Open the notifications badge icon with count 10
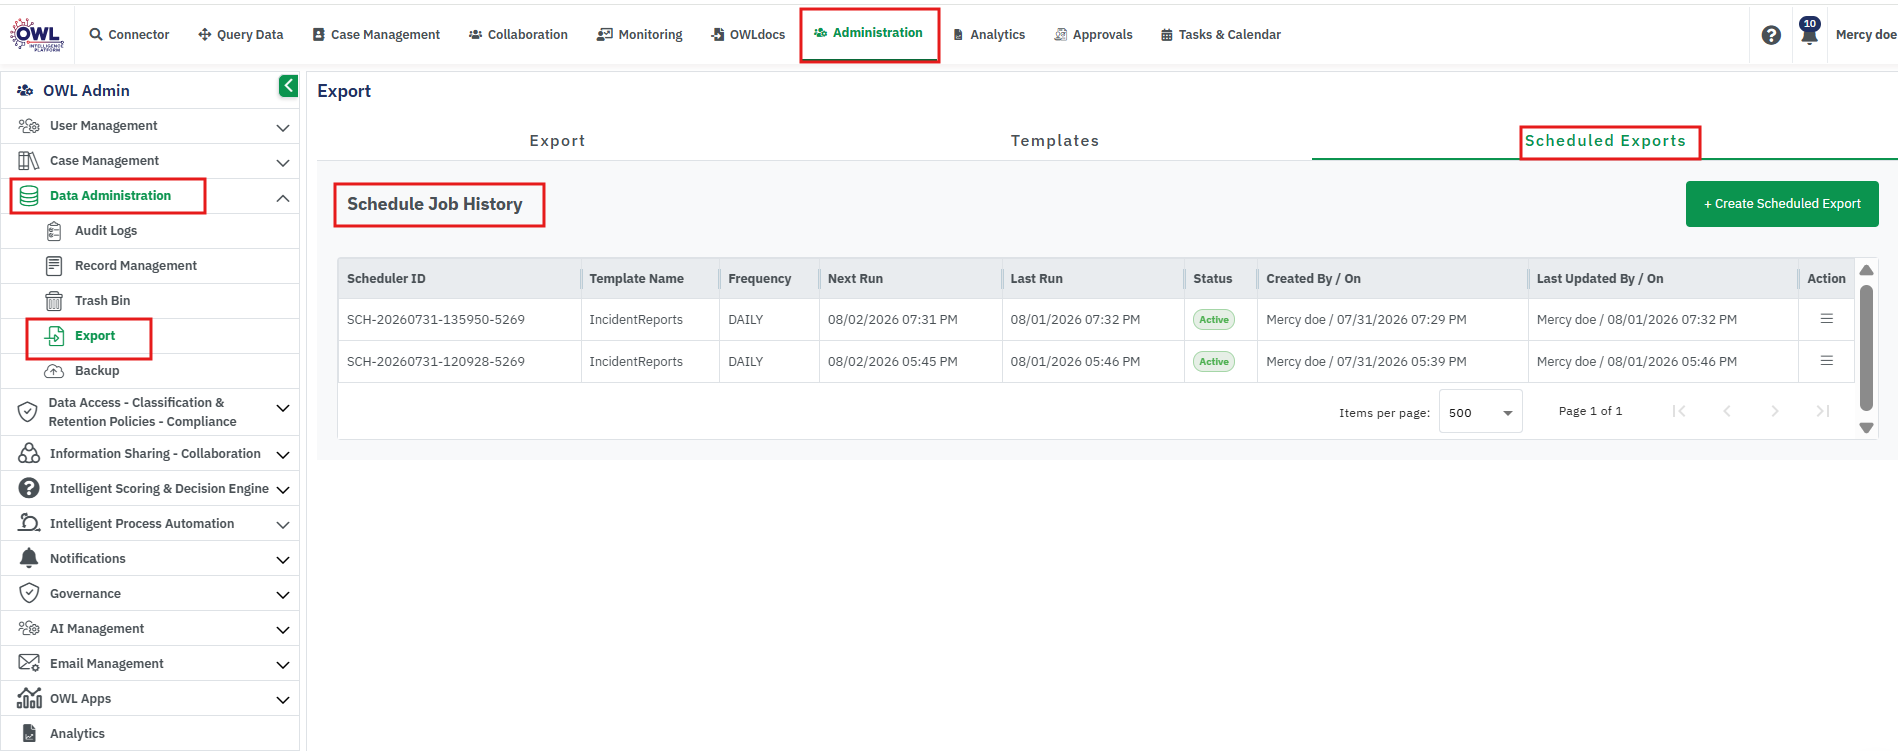Screen dimensions: 1898x751 pos(1809,31)
